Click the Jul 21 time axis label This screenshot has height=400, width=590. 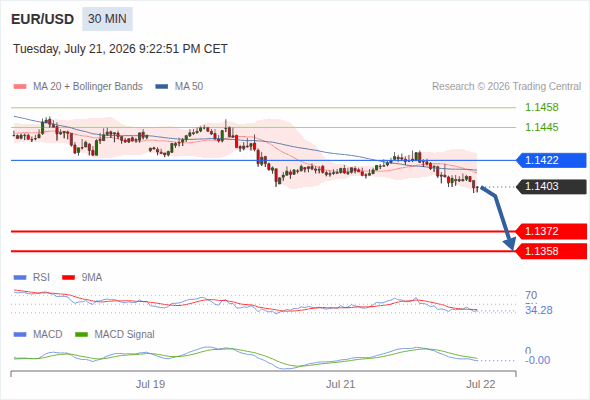(340, 384)
